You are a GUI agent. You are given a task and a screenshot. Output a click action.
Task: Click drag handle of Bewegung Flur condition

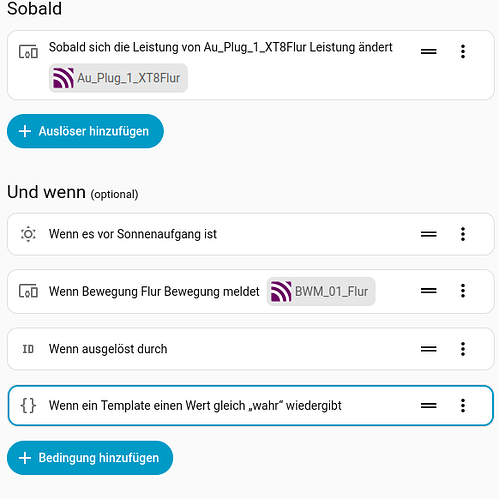(x=428, y=291)
